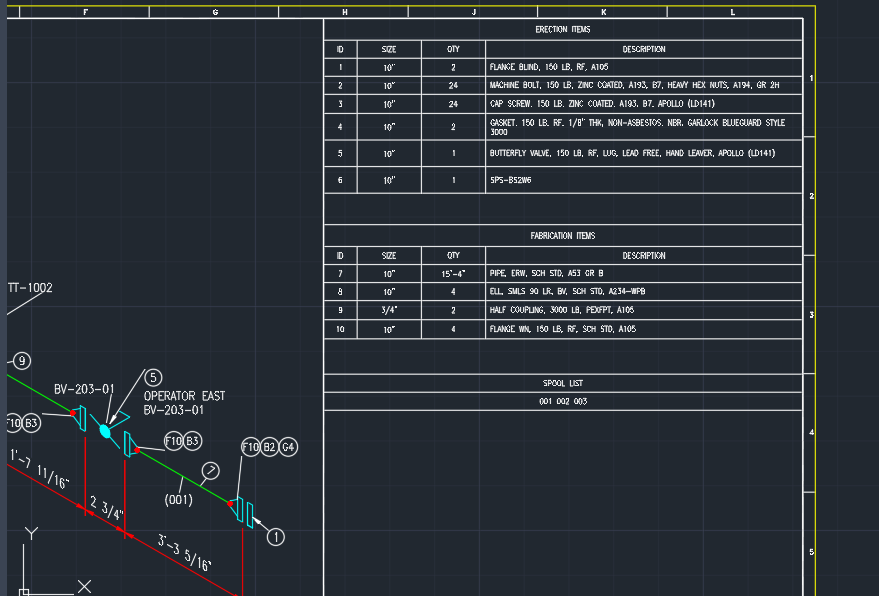
Task: Click column zone header K
Action: point(603,12)
